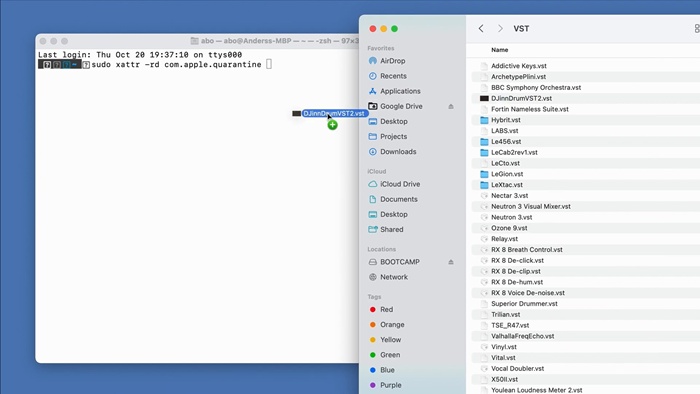
Task: Select ValhallaFreqEcho.vst file
Action: pos(522,336)
